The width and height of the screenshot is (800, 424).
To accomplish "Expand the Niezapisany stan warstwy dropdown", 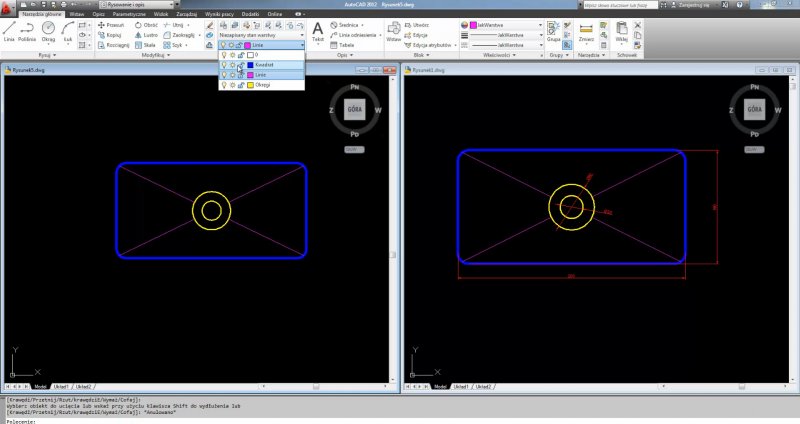I will click(301, 35).
